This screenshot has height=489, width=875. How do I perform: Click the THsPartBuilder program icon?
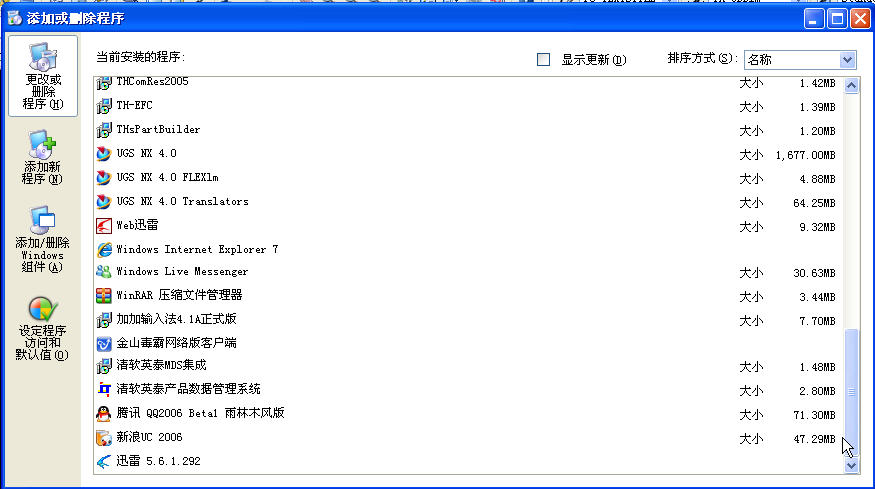click(104, 130)
